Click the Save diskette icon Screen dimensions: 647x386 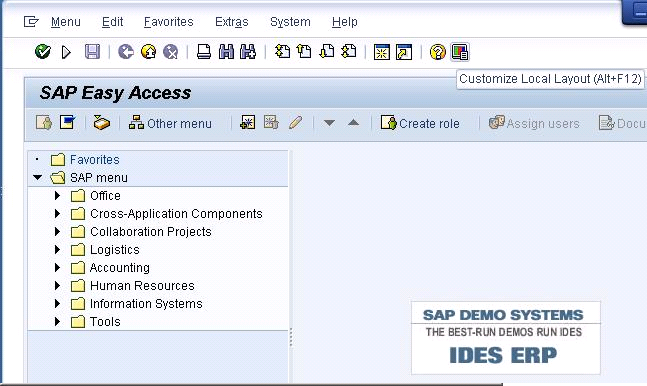pos(92,52)
